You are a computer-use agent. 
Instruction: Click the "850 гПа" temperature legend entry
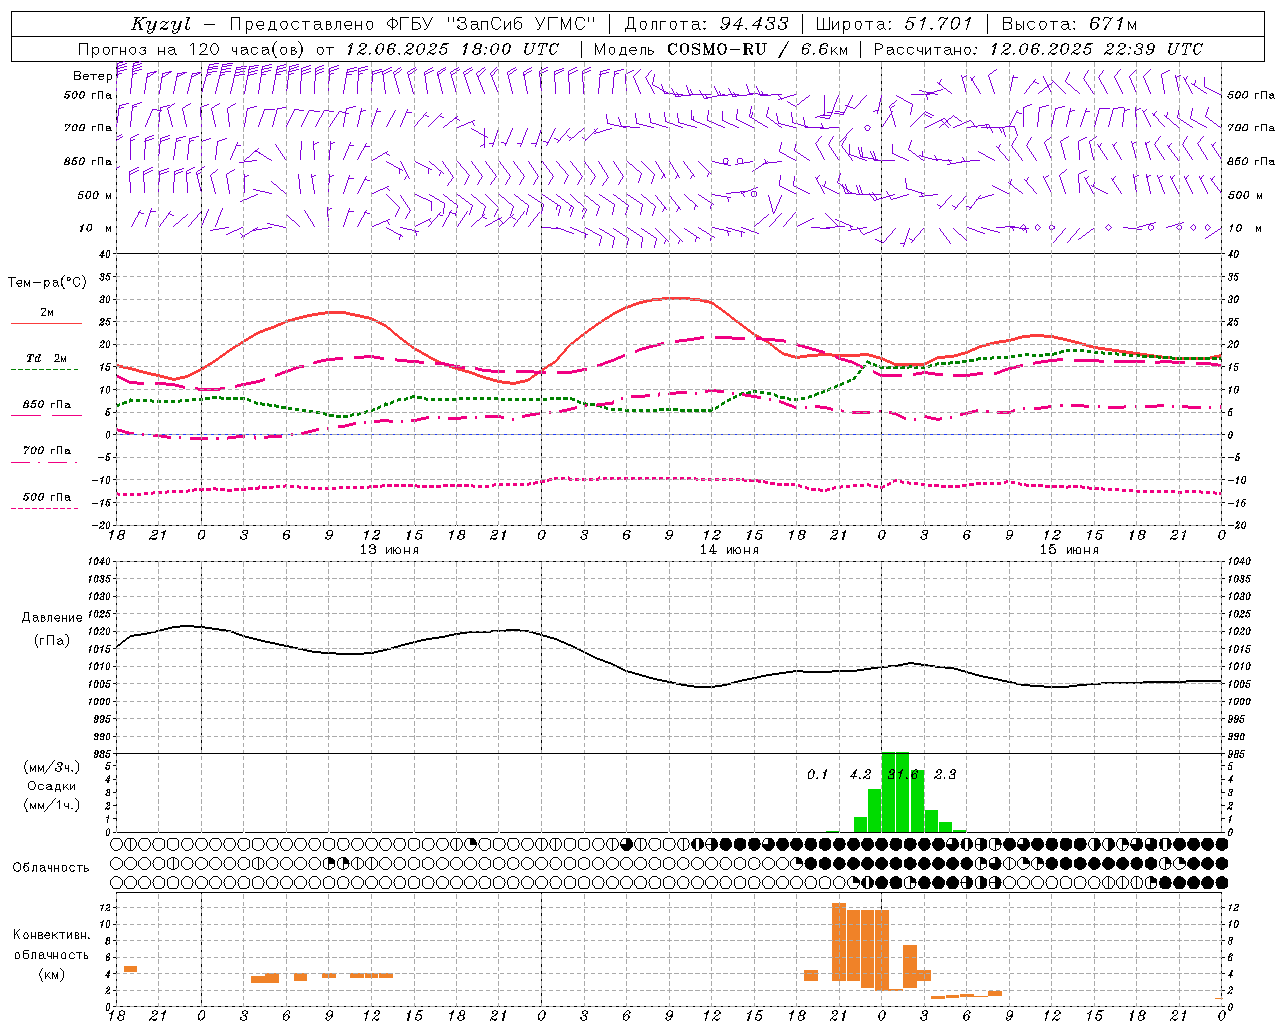(x=47, y=405)
